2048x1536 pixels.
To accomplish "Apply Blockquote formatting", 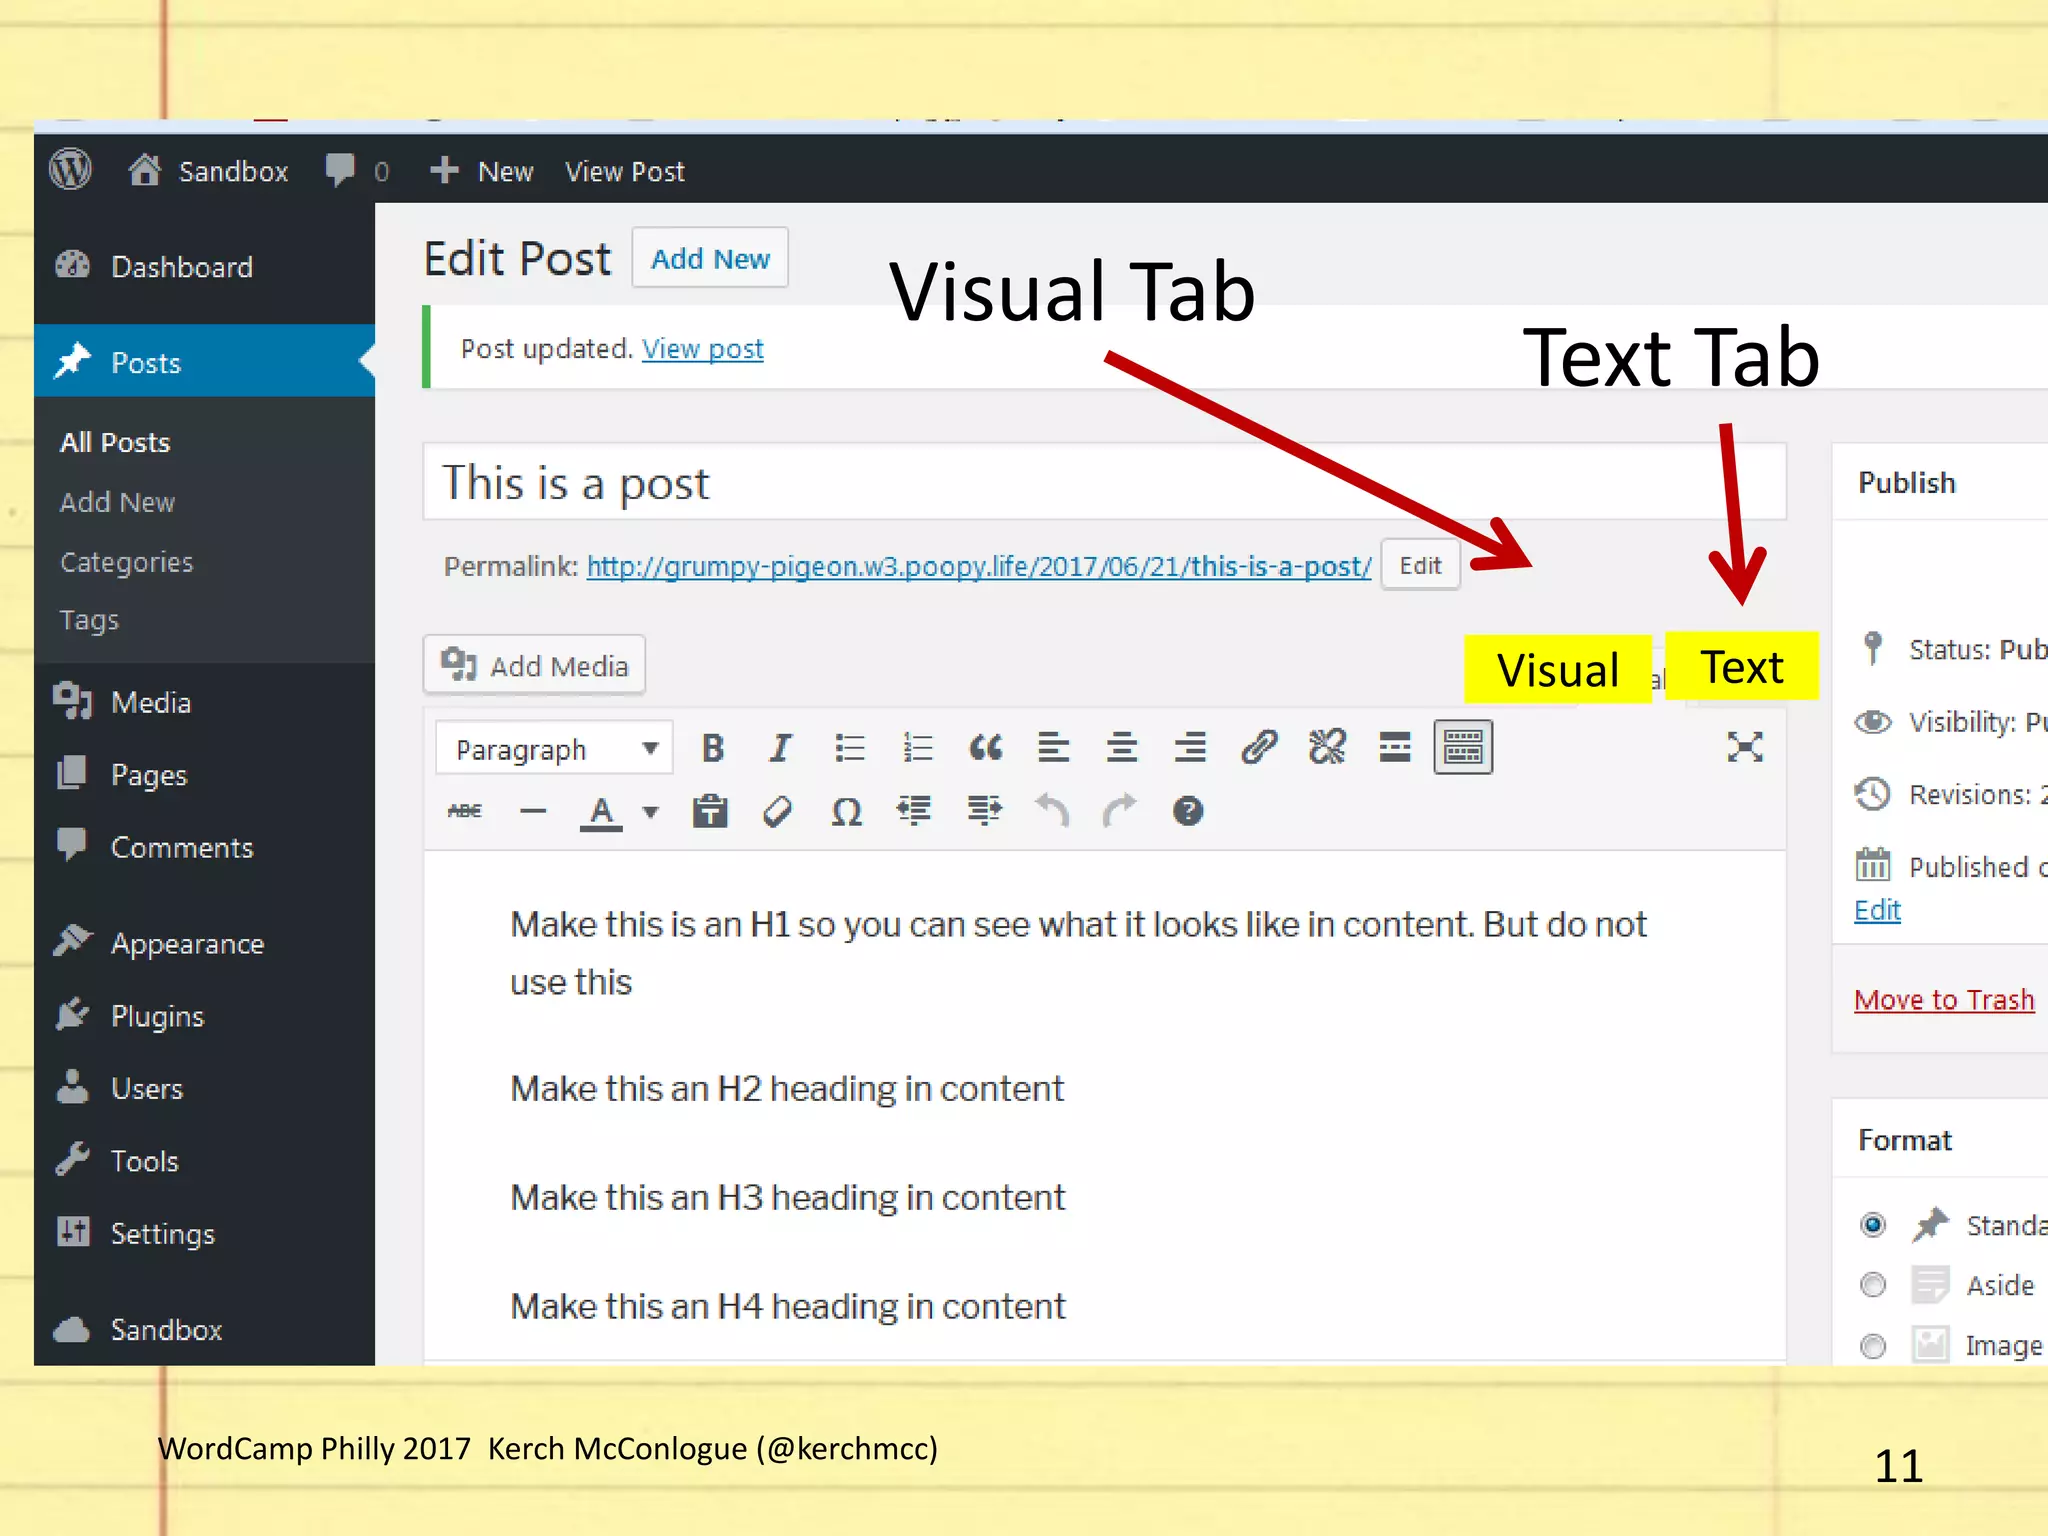I will [985, 747].
